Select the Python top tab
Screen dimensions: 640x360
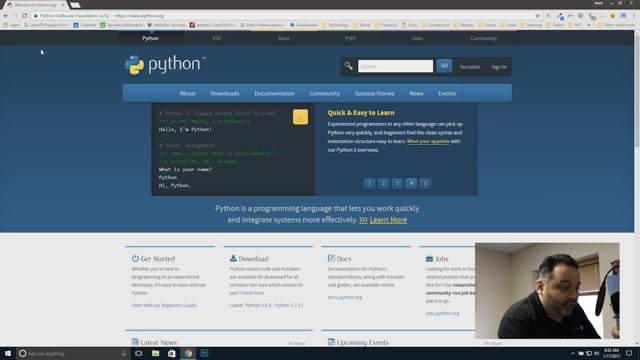pyautogui.click(x=150, y=38)
